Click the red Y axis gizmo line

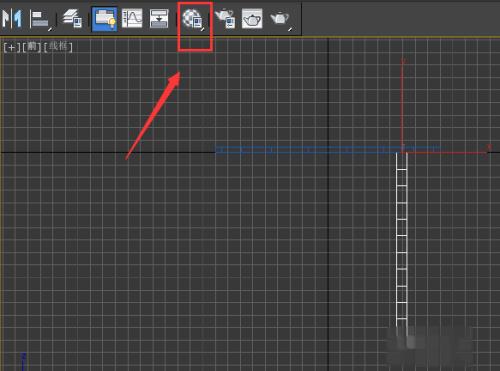tap(403, 105)
